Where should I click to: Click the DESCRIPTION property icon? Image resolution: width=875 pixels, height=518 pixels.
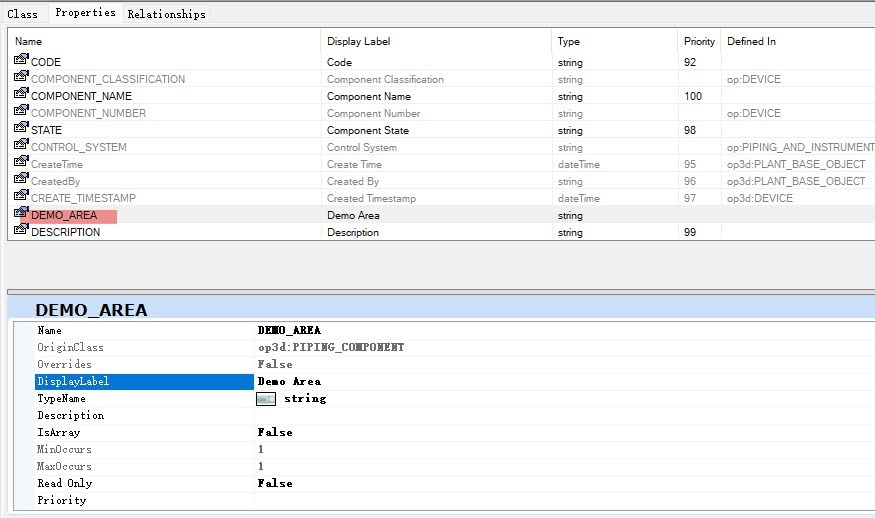[x=21, y=231]
